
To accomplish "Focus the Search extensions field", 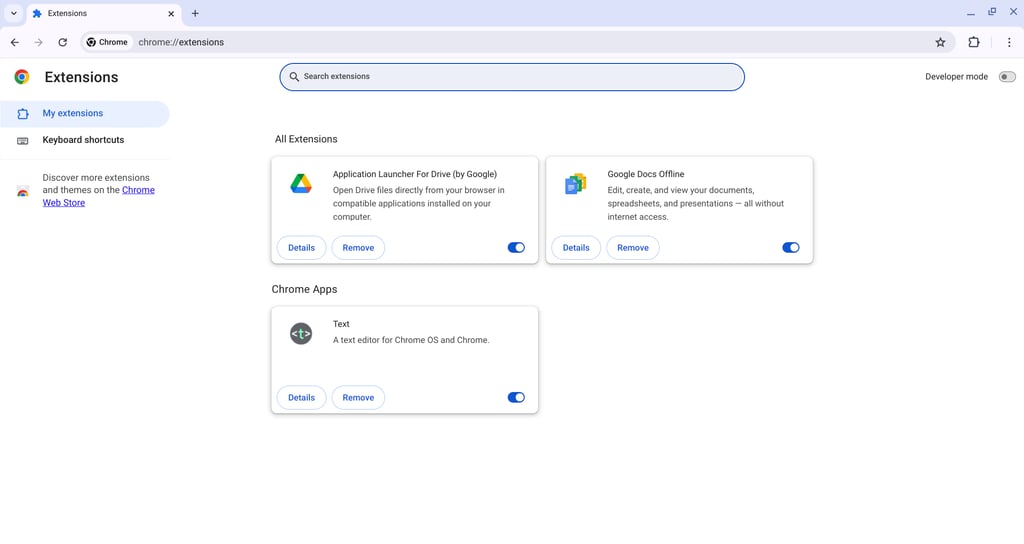I will [x=512, y=77].
